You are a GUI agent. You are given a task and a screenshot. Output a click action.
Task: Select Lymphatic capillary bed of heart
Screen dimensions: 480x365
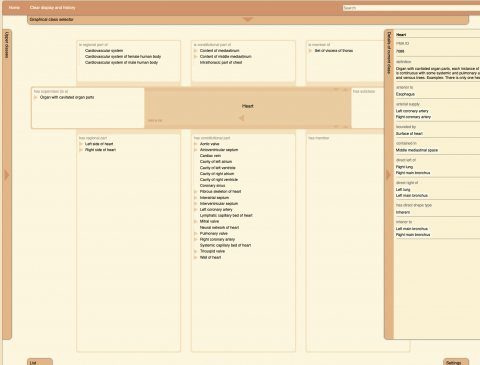[226, 216]
